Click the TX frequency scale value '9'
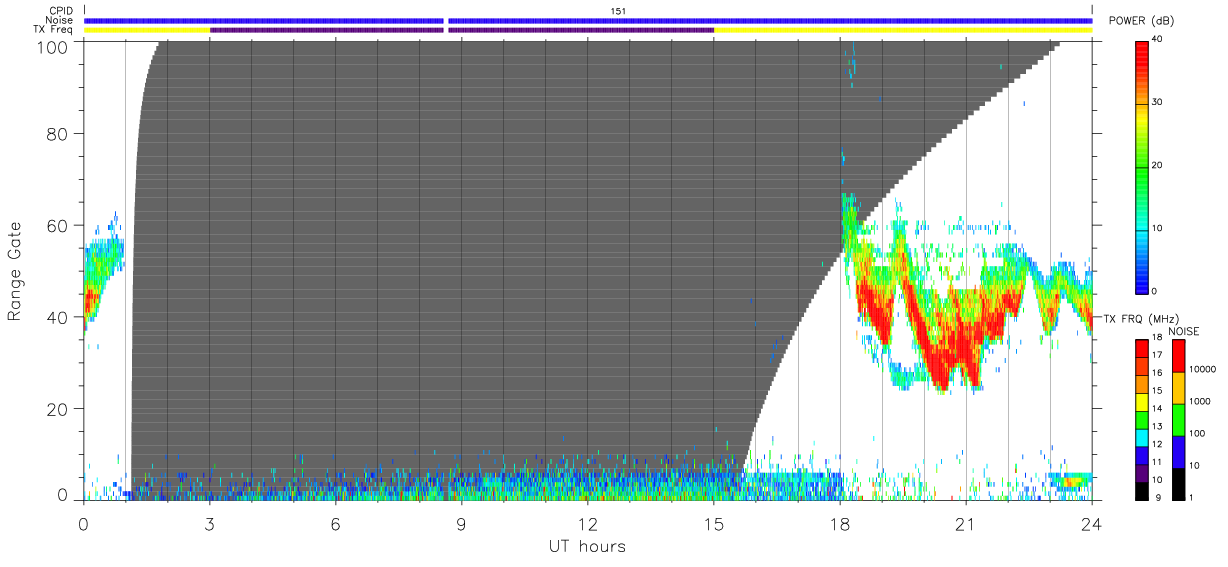Image resolution: width=1228 pixels, height=567 pixels. pos(1158,497)
